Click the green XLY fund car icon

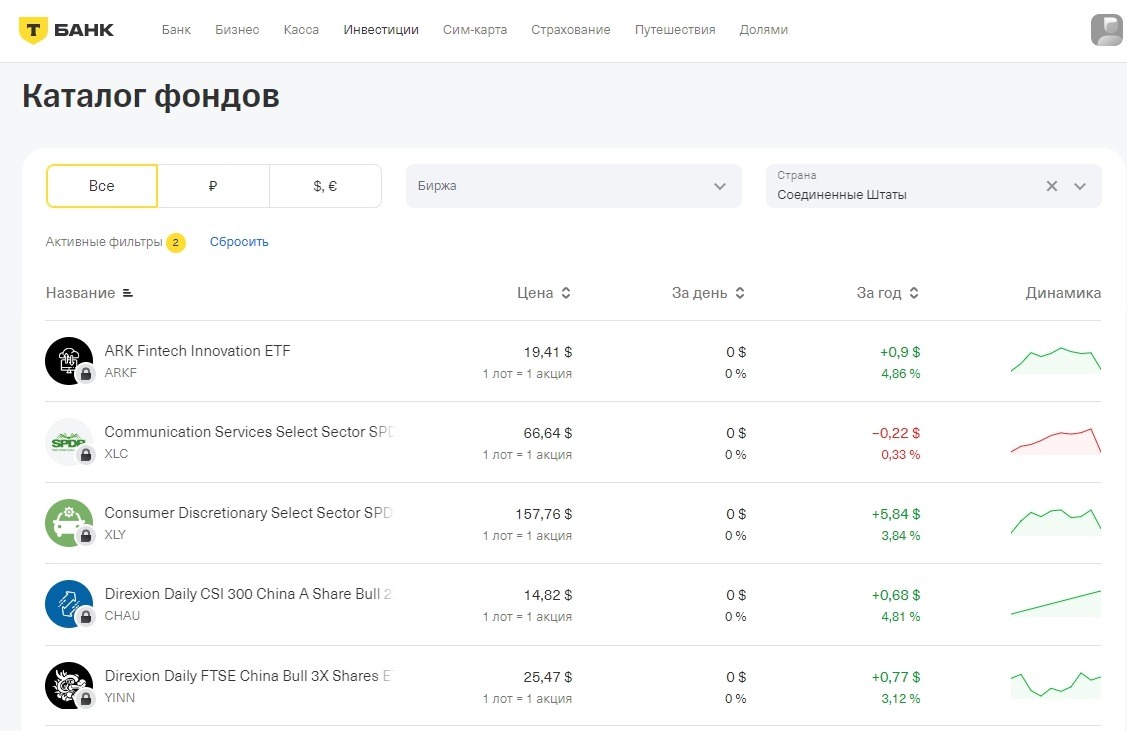[x=69, y=523]
